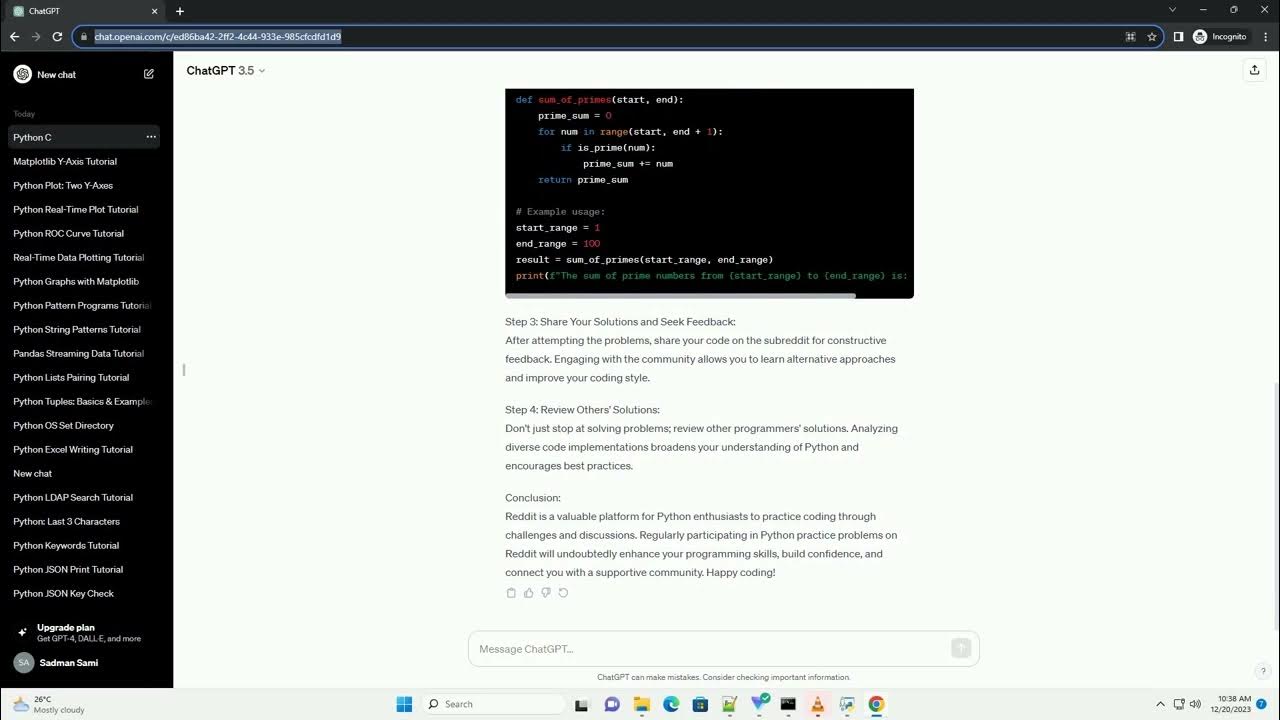1280x720 pixels.
Task: Open the Python Tuples: Basics chat
Action: coord(84,401)
